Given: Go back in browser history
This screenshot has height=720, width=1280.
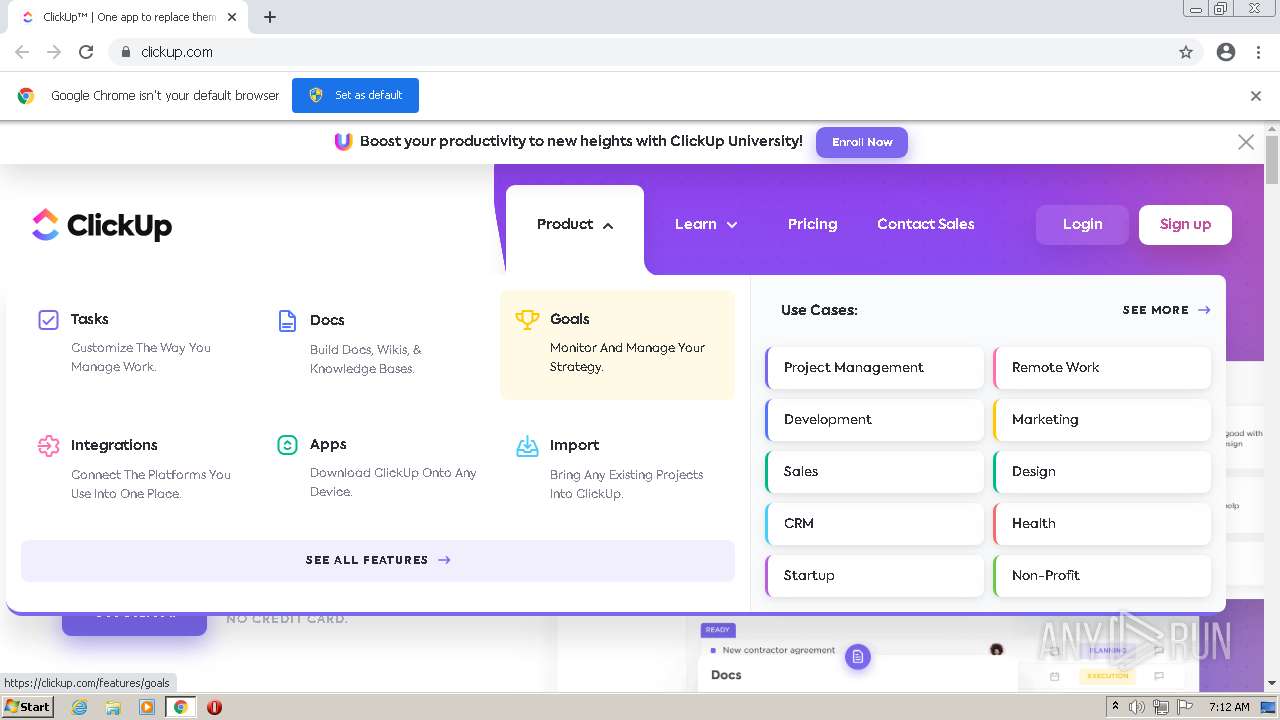Looking at the screenshot, I should point(22,52).
